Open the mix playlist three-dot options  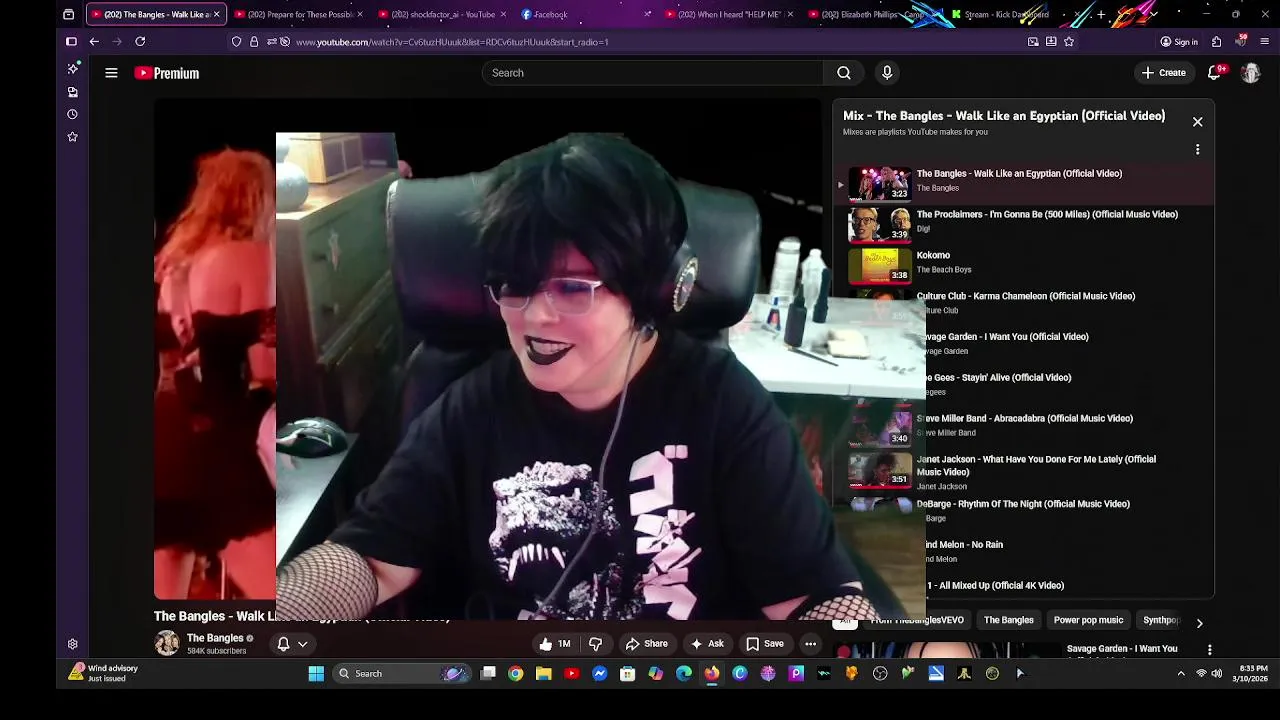[1197, 150]
